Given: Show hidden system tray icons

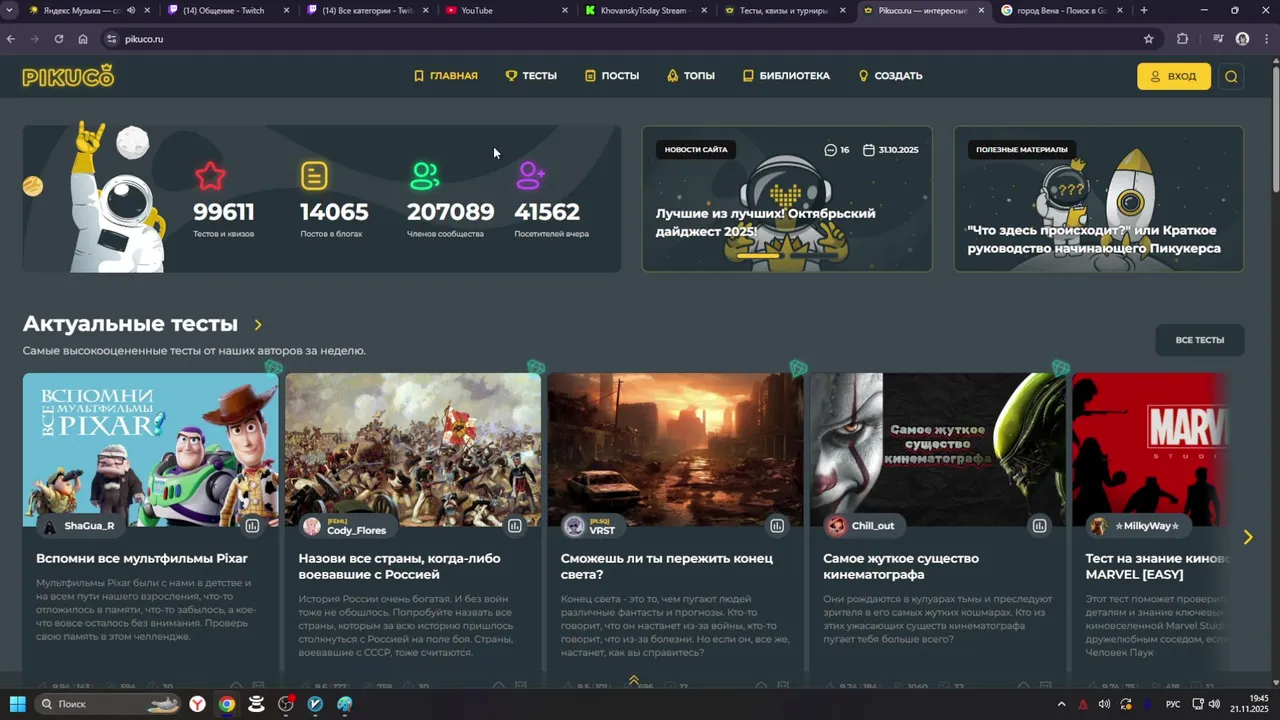Looking at the screenshot, I should 1061,704.
